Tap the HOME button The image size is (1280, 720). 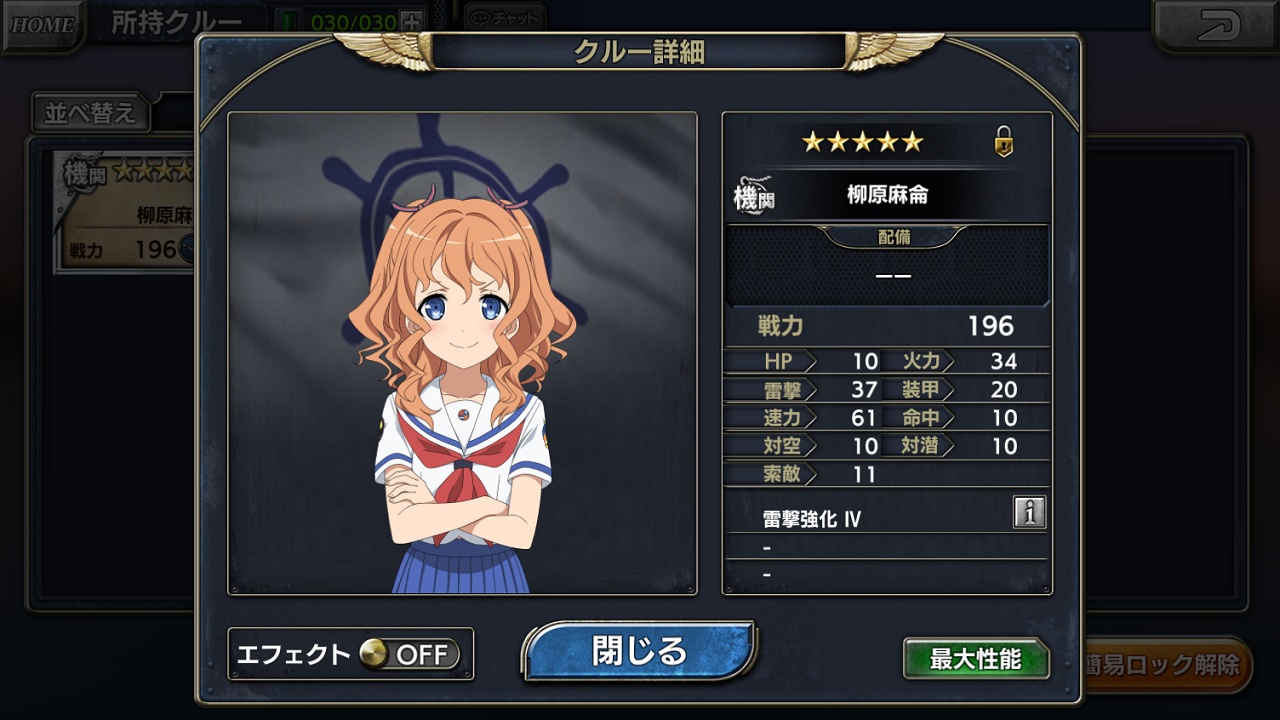(x=42, y=23)
